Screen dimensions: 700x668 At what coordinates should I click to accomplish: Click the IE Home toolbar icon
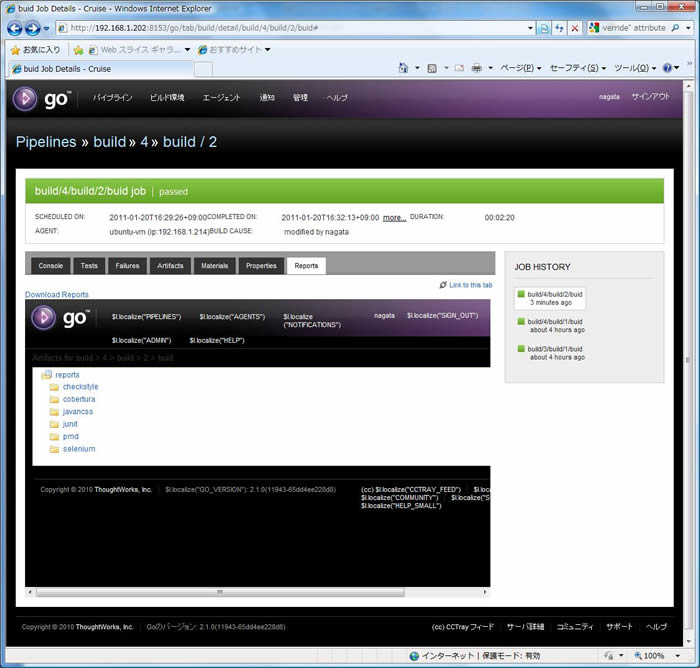[x=405, y=68]
